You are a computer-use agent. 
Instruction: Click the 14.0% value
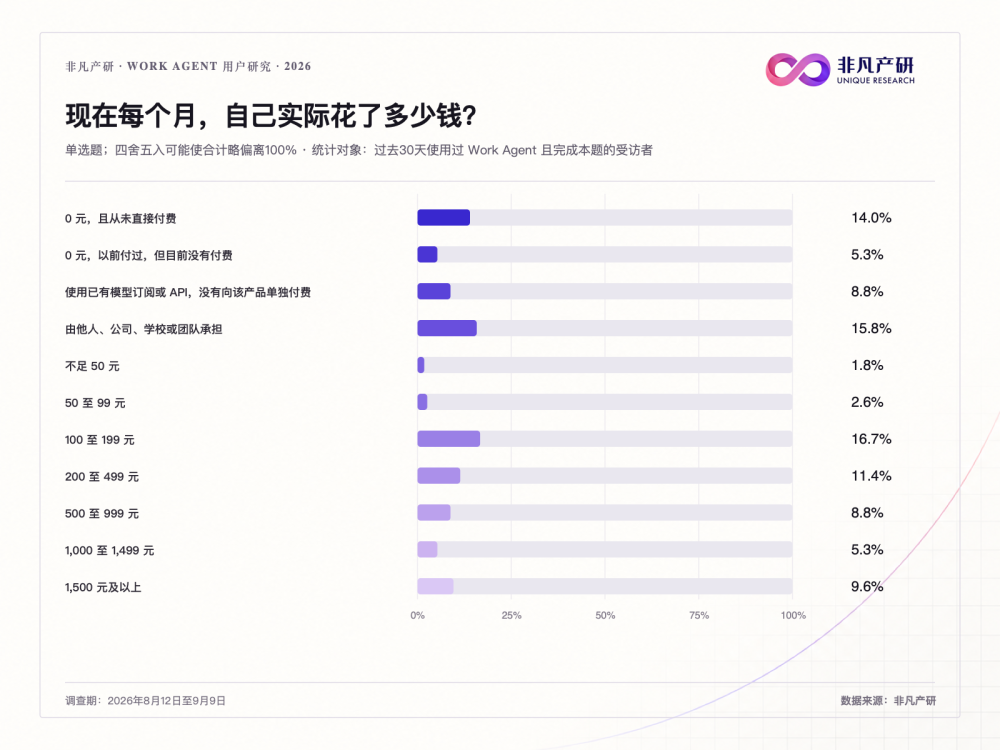click(871, 218)
